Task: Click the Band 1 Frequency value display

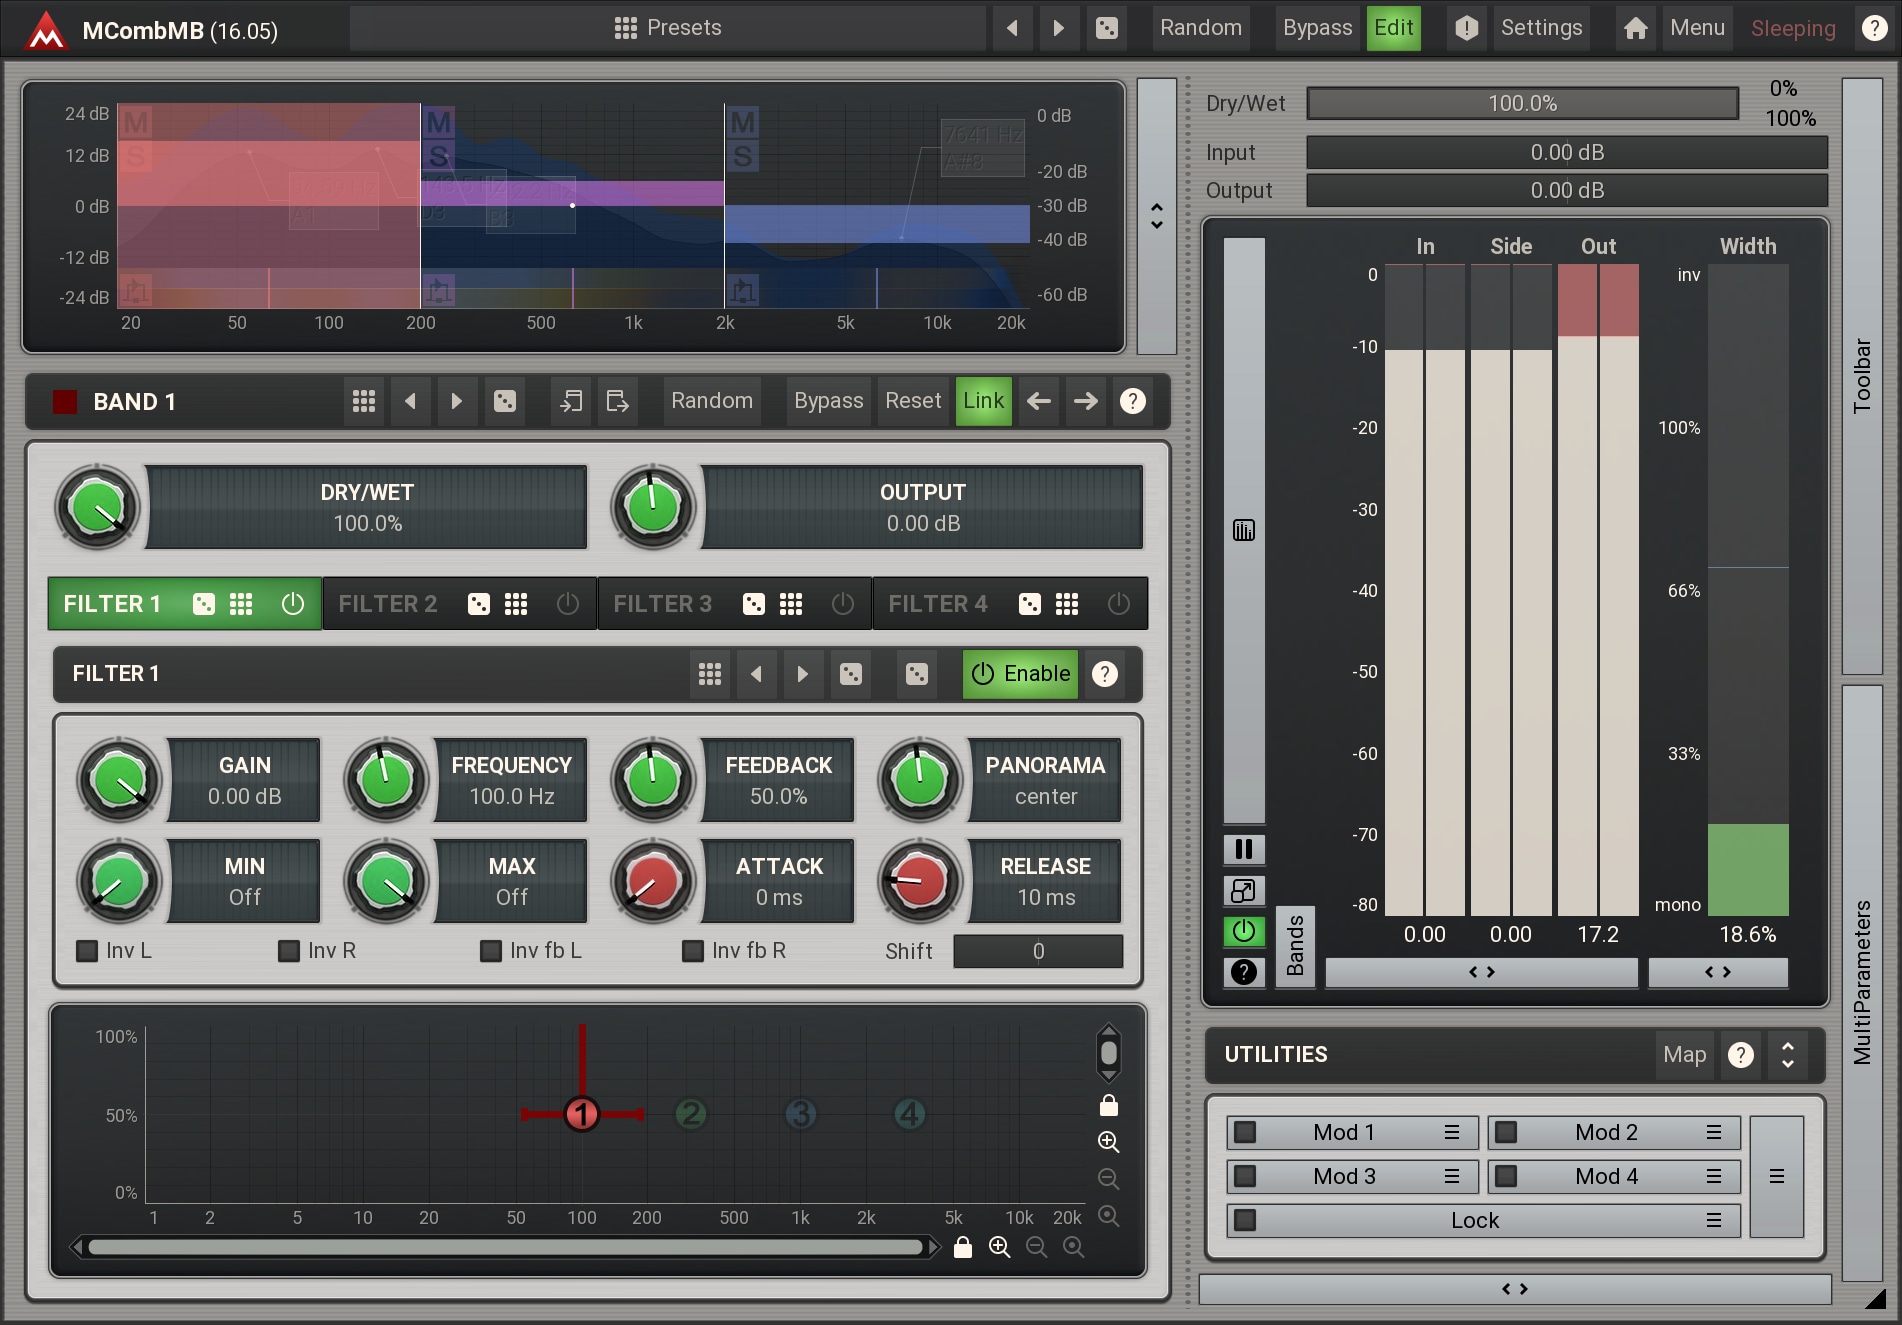Action: (x=511, y=781)
